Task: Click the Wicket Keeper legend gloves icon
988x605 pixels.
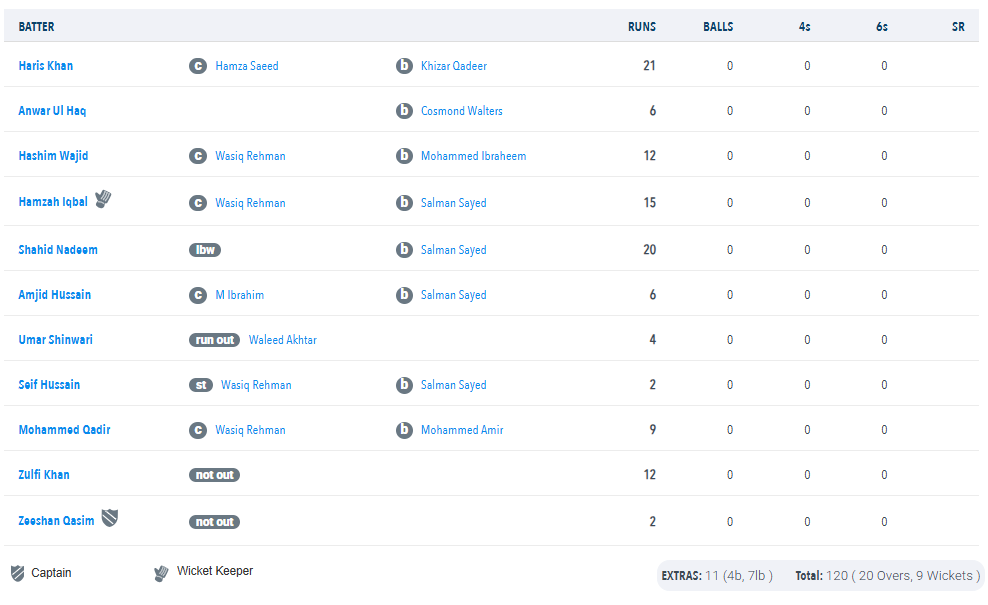Action: click(x=161, y=573)
